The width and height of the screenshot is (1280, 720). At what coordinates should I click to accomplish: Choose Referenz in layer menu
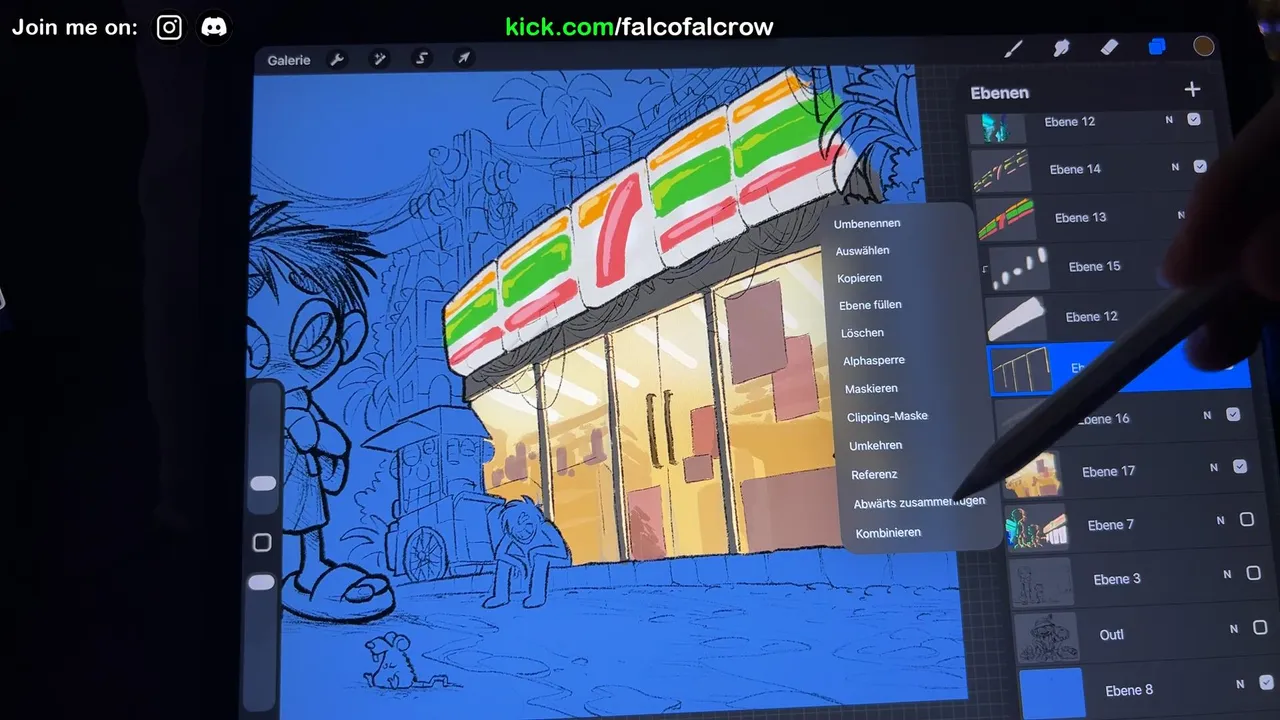tap(874, 475)
